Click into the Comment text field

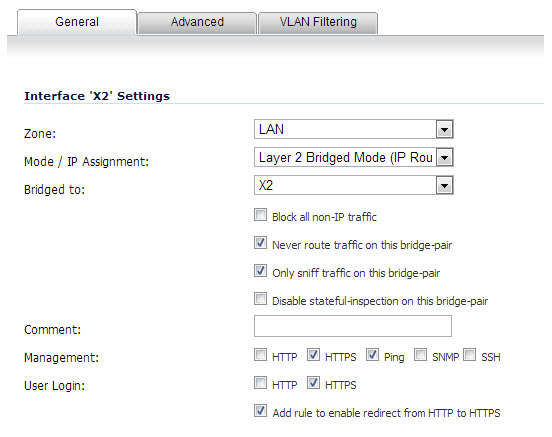pos(353,326)
